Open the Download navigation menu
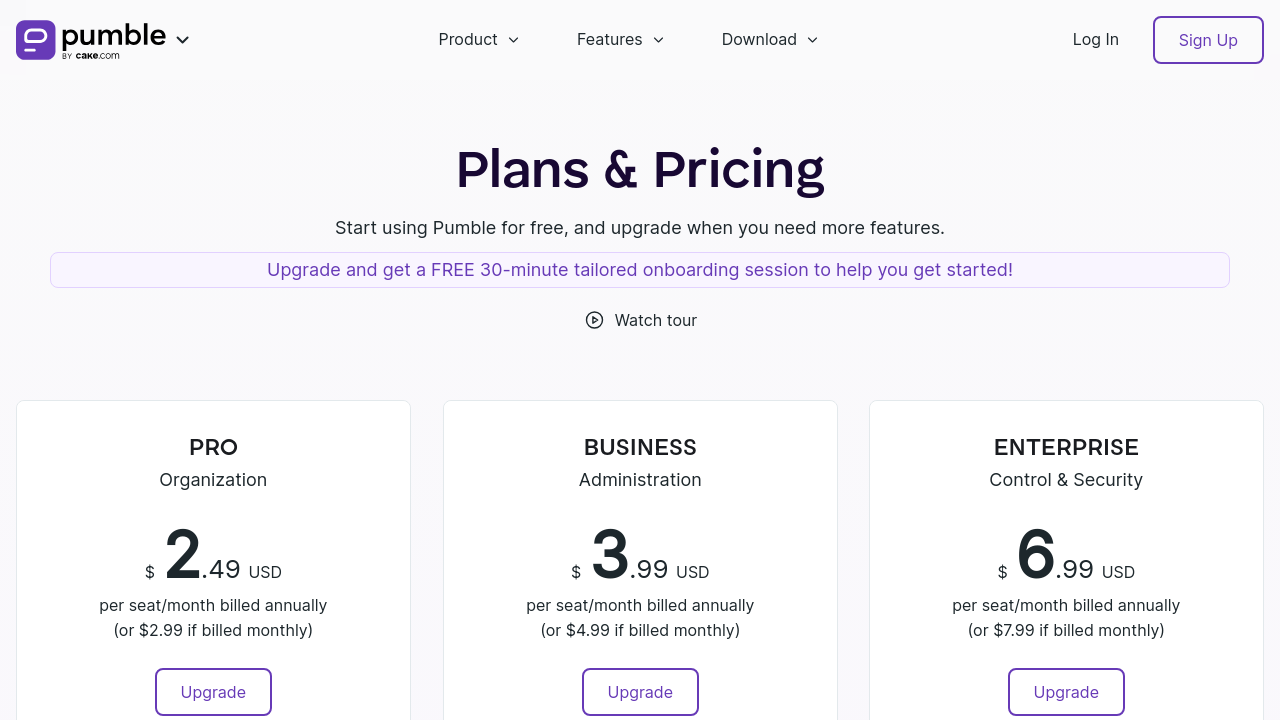Screen dimensions: 1280x720 769,40
